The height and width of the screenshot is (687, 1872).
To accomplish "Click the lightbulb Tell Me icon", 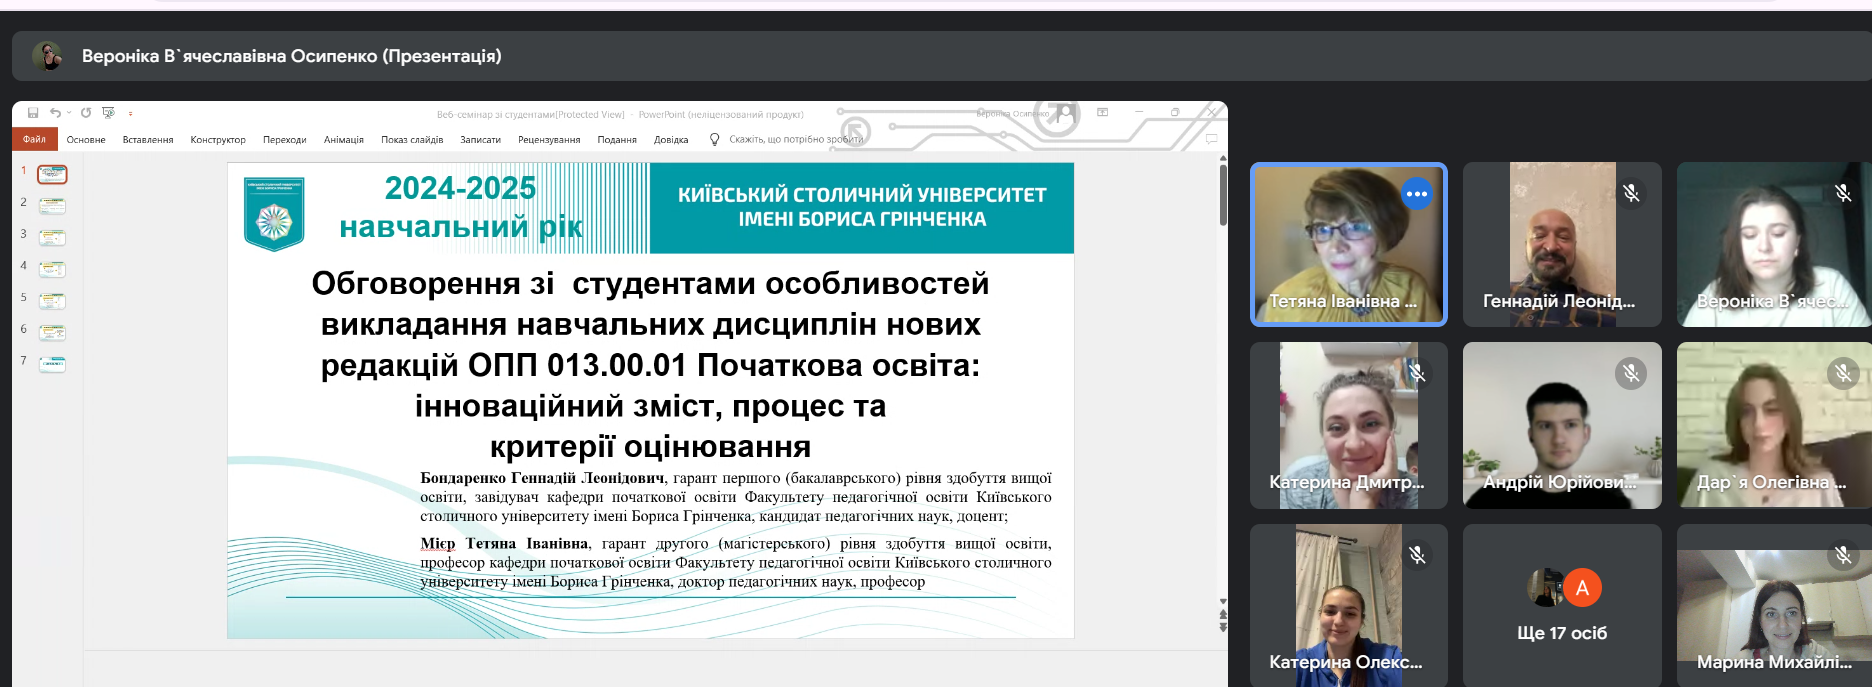I will [714, 140].
